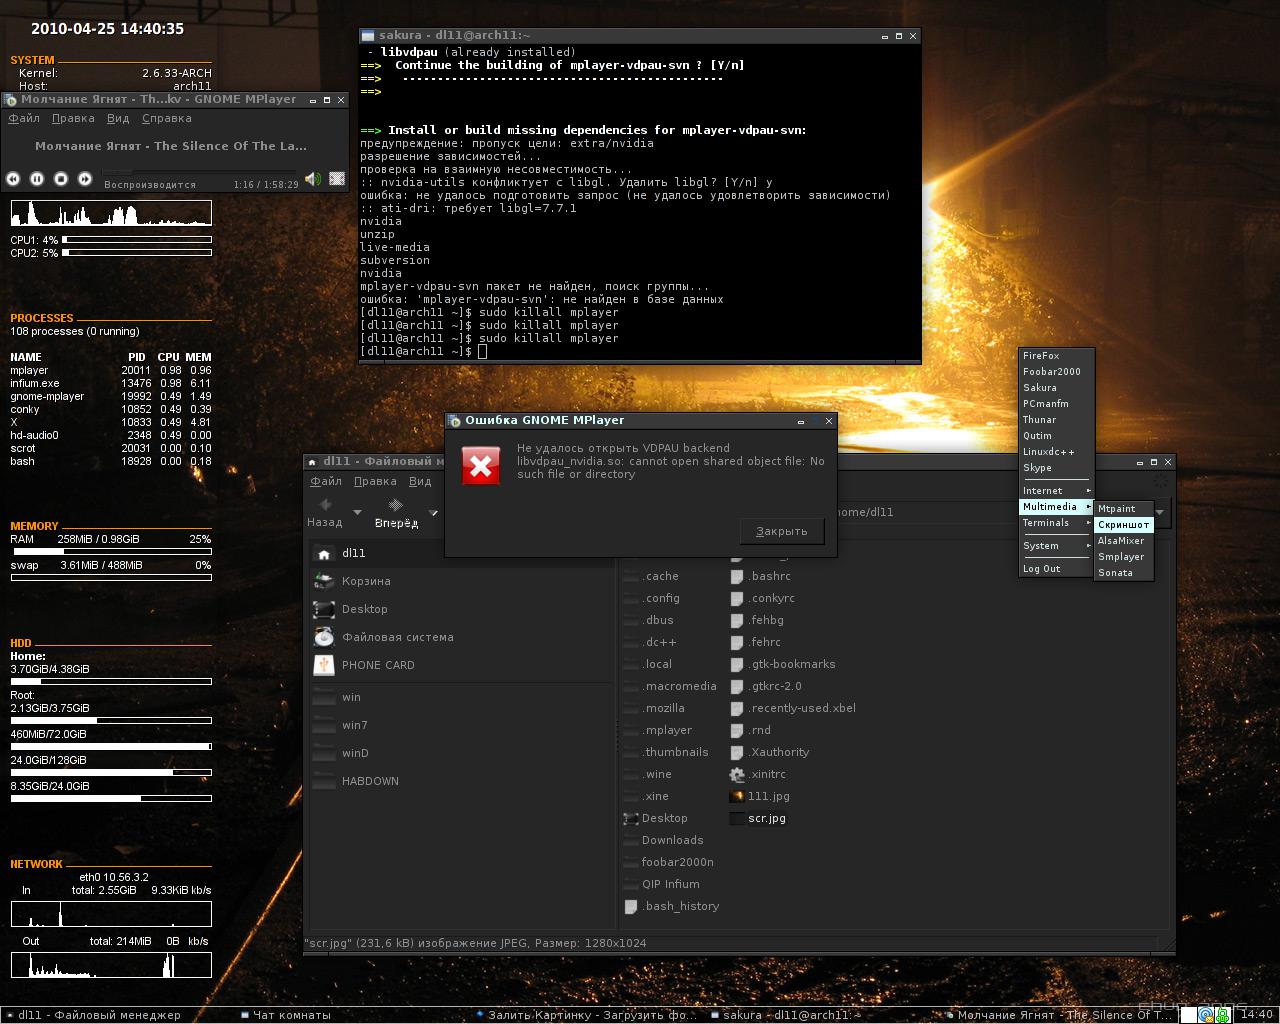Expand the Назад history dropdown arrow
The width and height of the screenshot is (1280, 1024).
coord(357,513)
